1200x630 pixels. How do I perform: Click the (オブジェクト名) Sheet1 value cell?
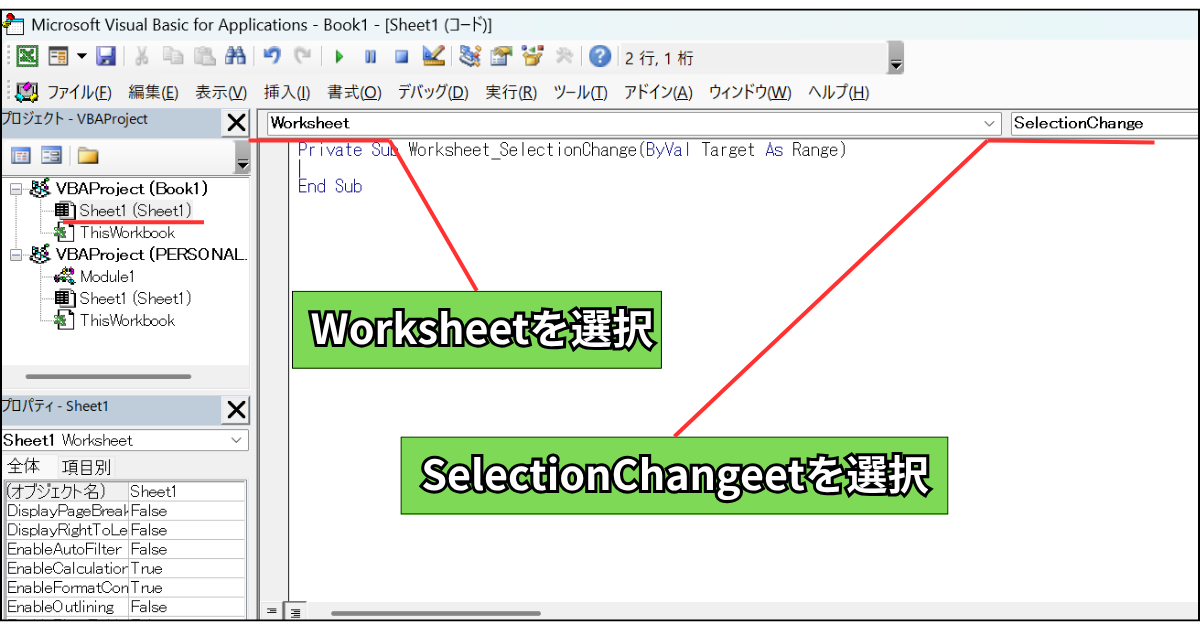pos(186,491)
